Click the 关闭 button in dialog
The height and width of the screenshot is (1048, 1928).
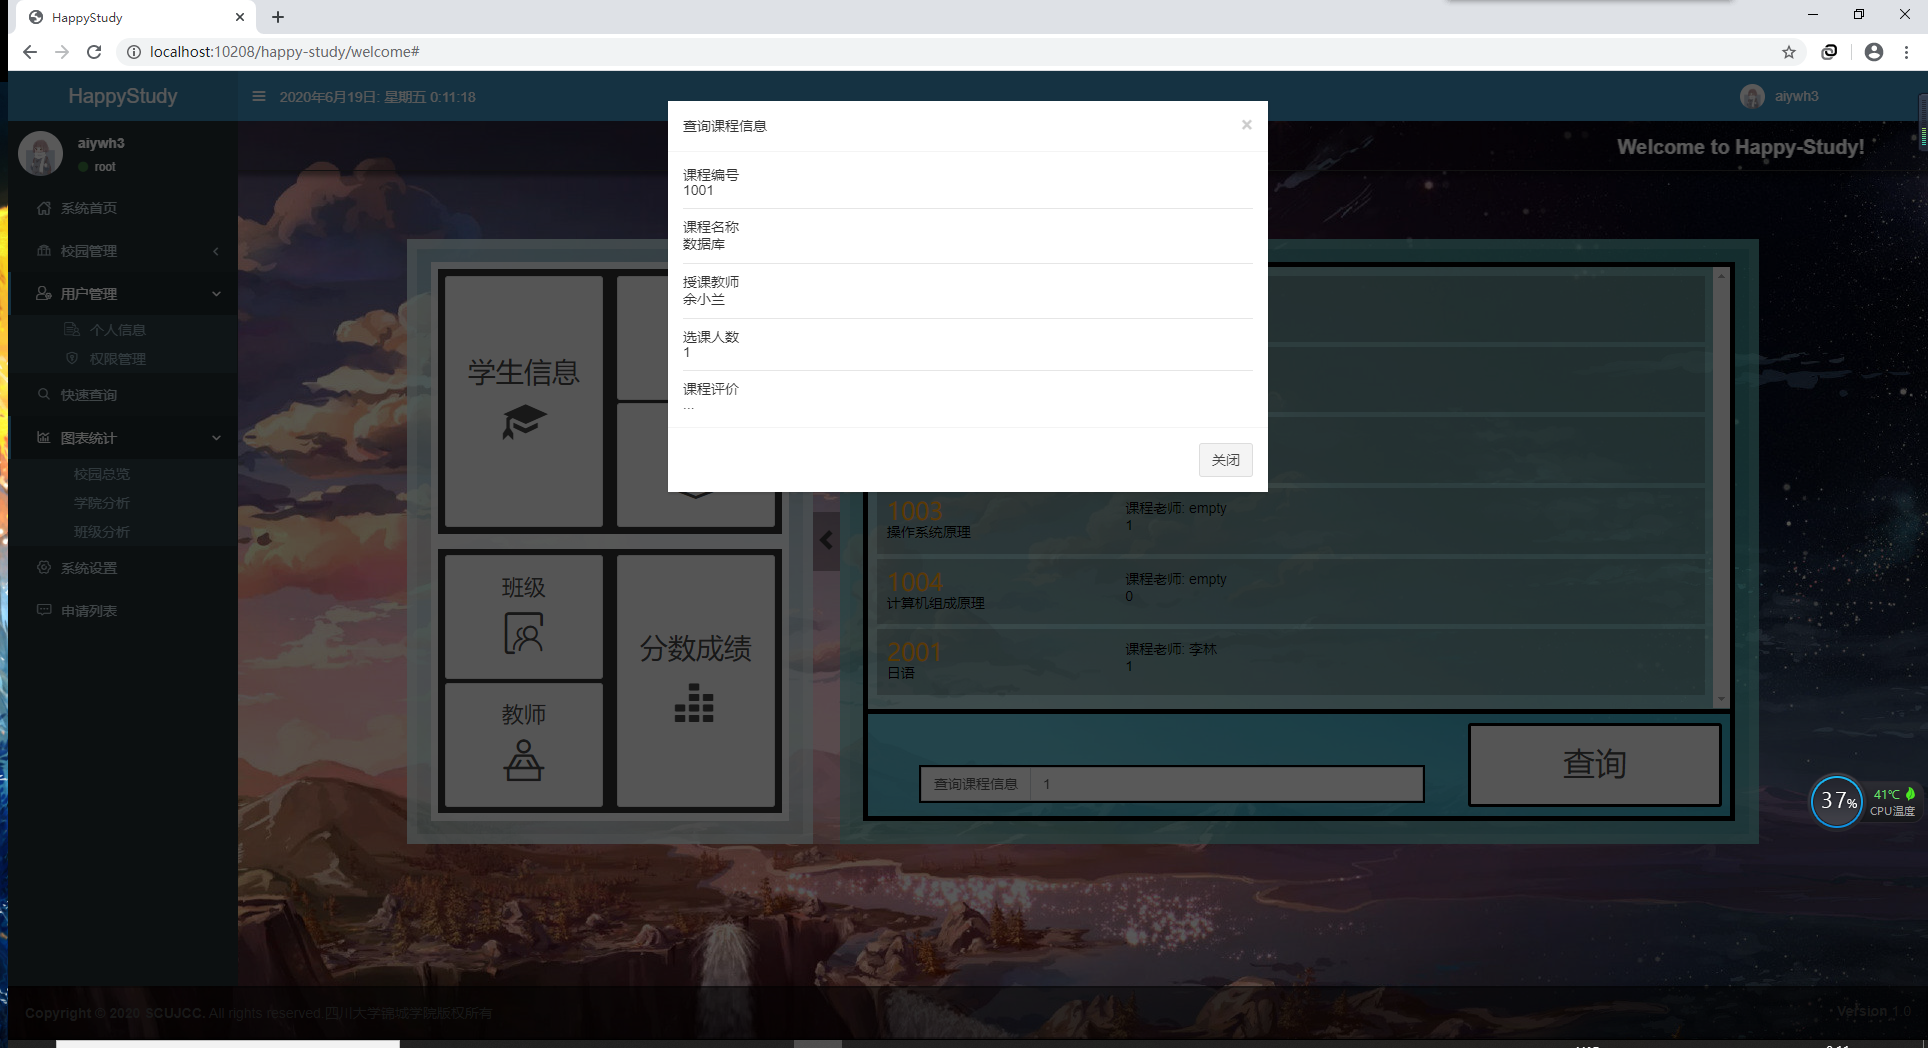point(1225,460)
